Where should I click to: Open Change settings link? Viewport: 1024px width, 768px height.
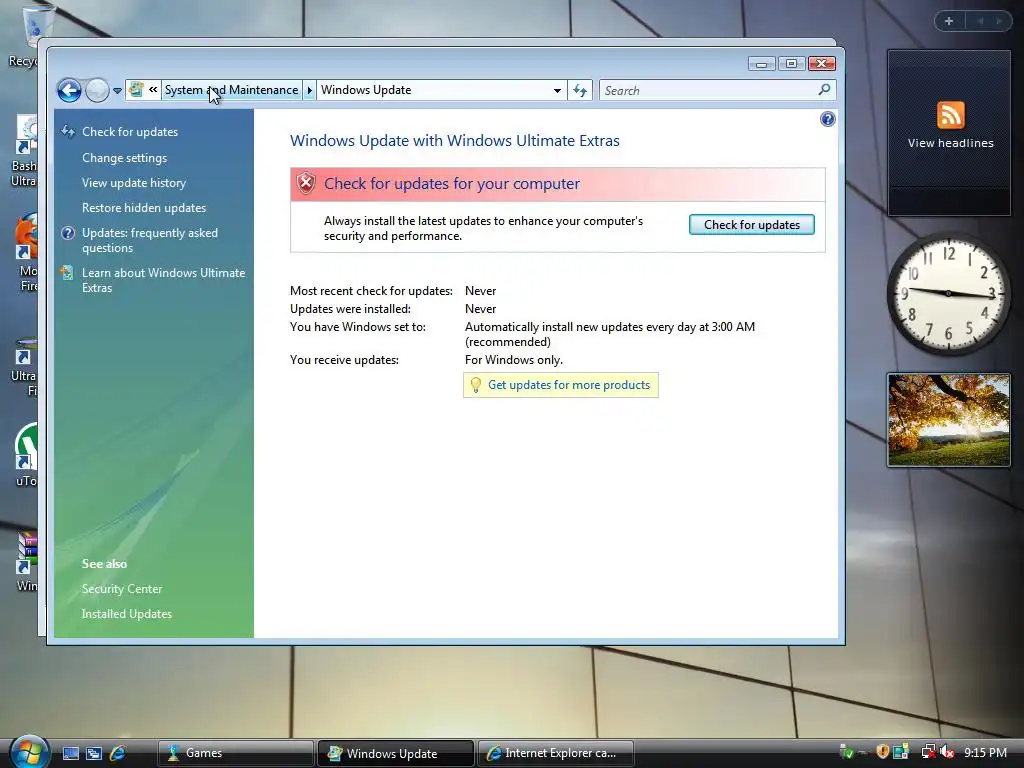[124, 158]
